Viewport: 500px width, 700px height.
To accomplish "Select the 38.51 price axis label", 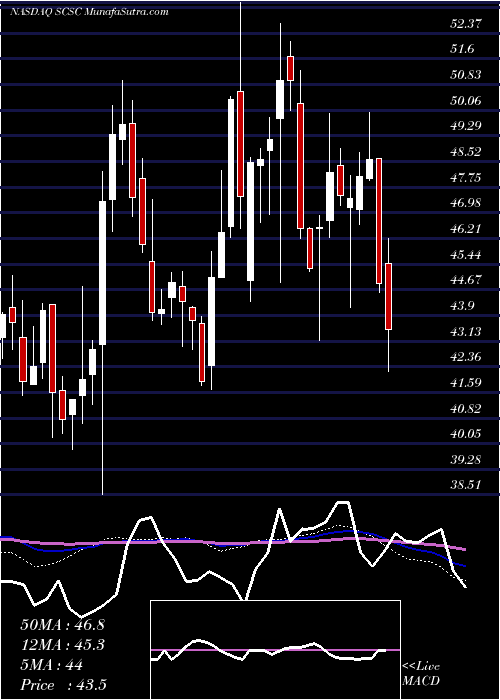I will (466, 486).
